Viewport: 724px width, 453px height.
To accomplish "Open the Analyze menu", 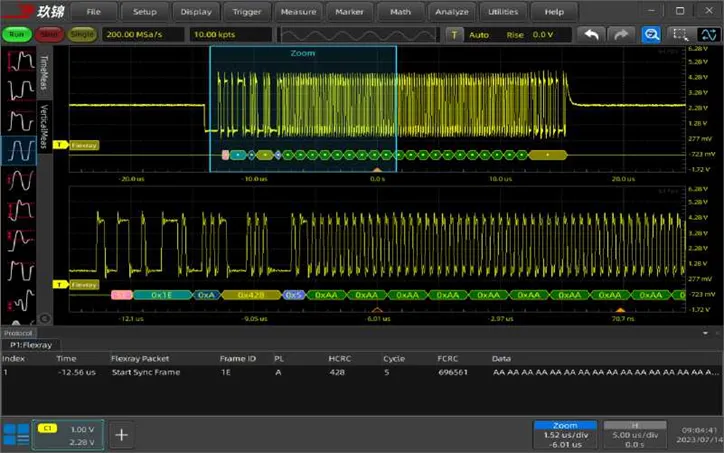I will point(450,12).
